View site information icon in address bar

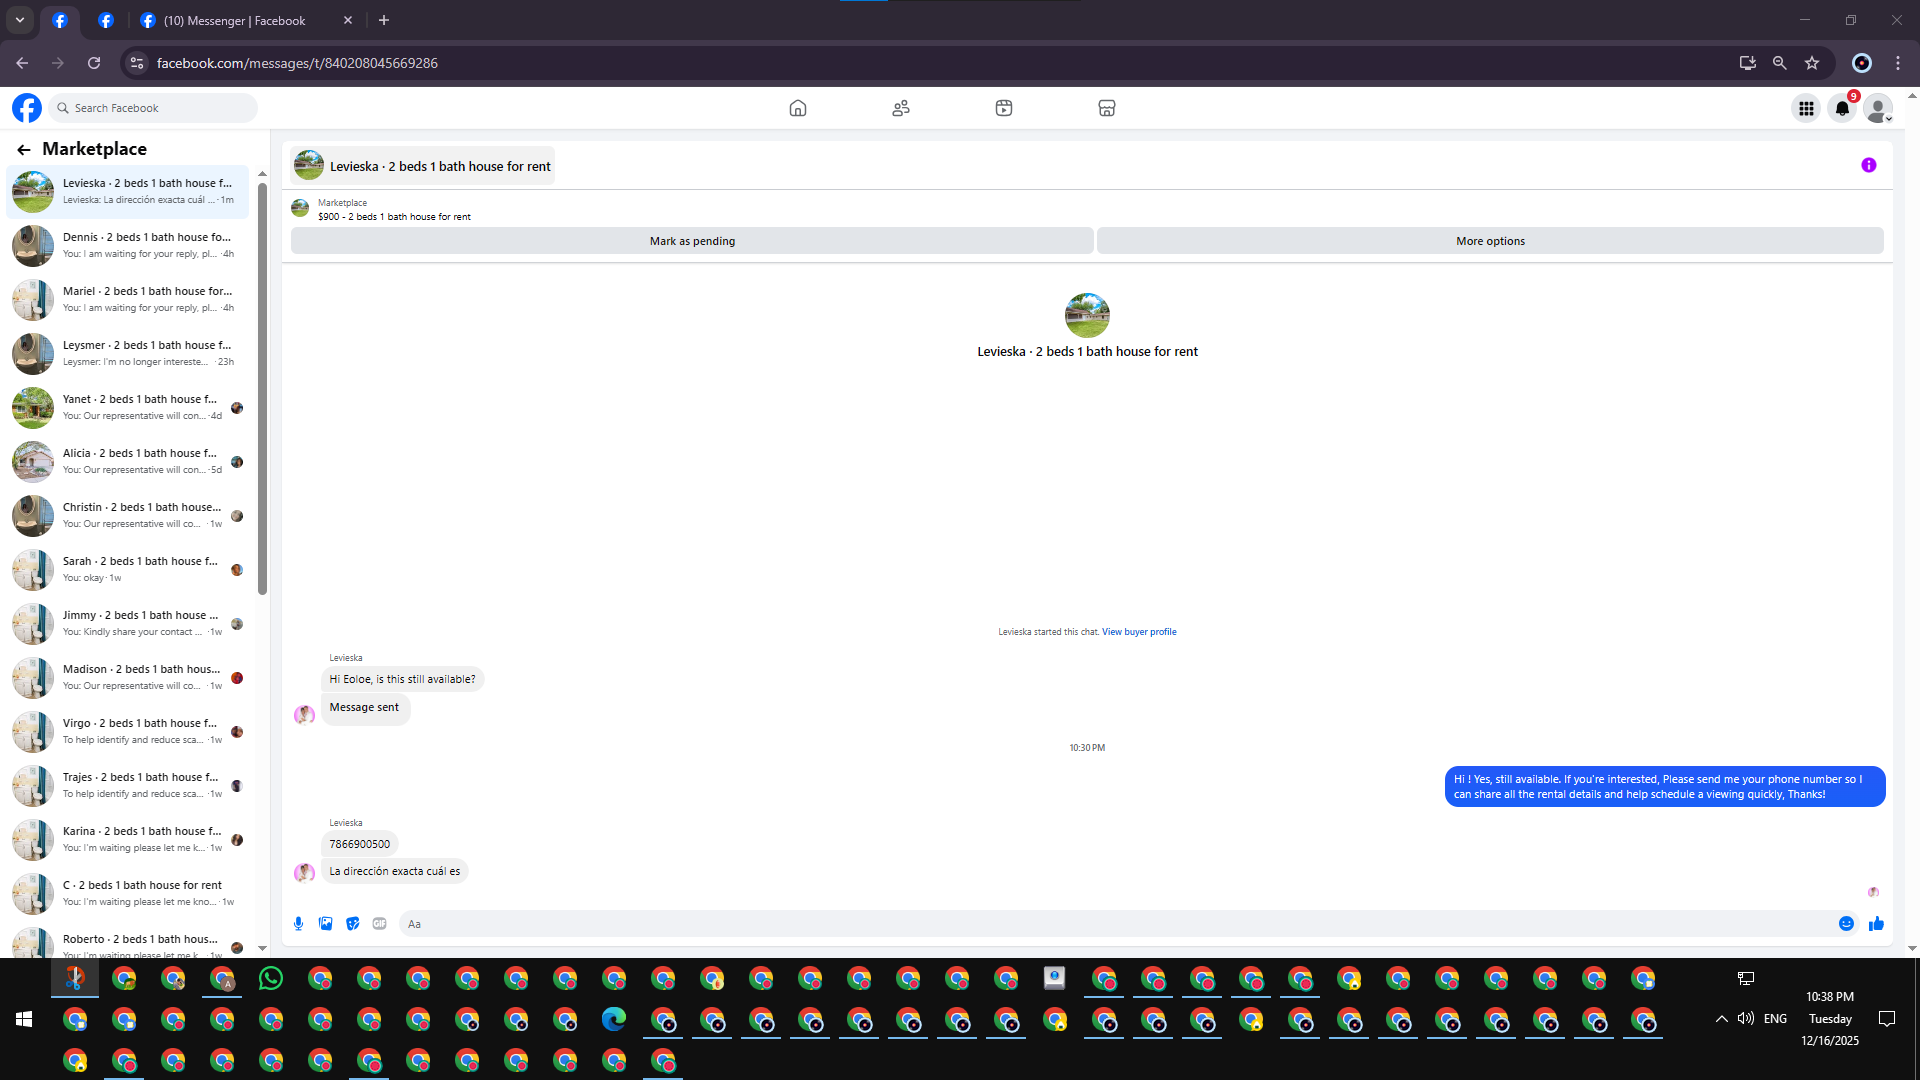tap(137, 63)
